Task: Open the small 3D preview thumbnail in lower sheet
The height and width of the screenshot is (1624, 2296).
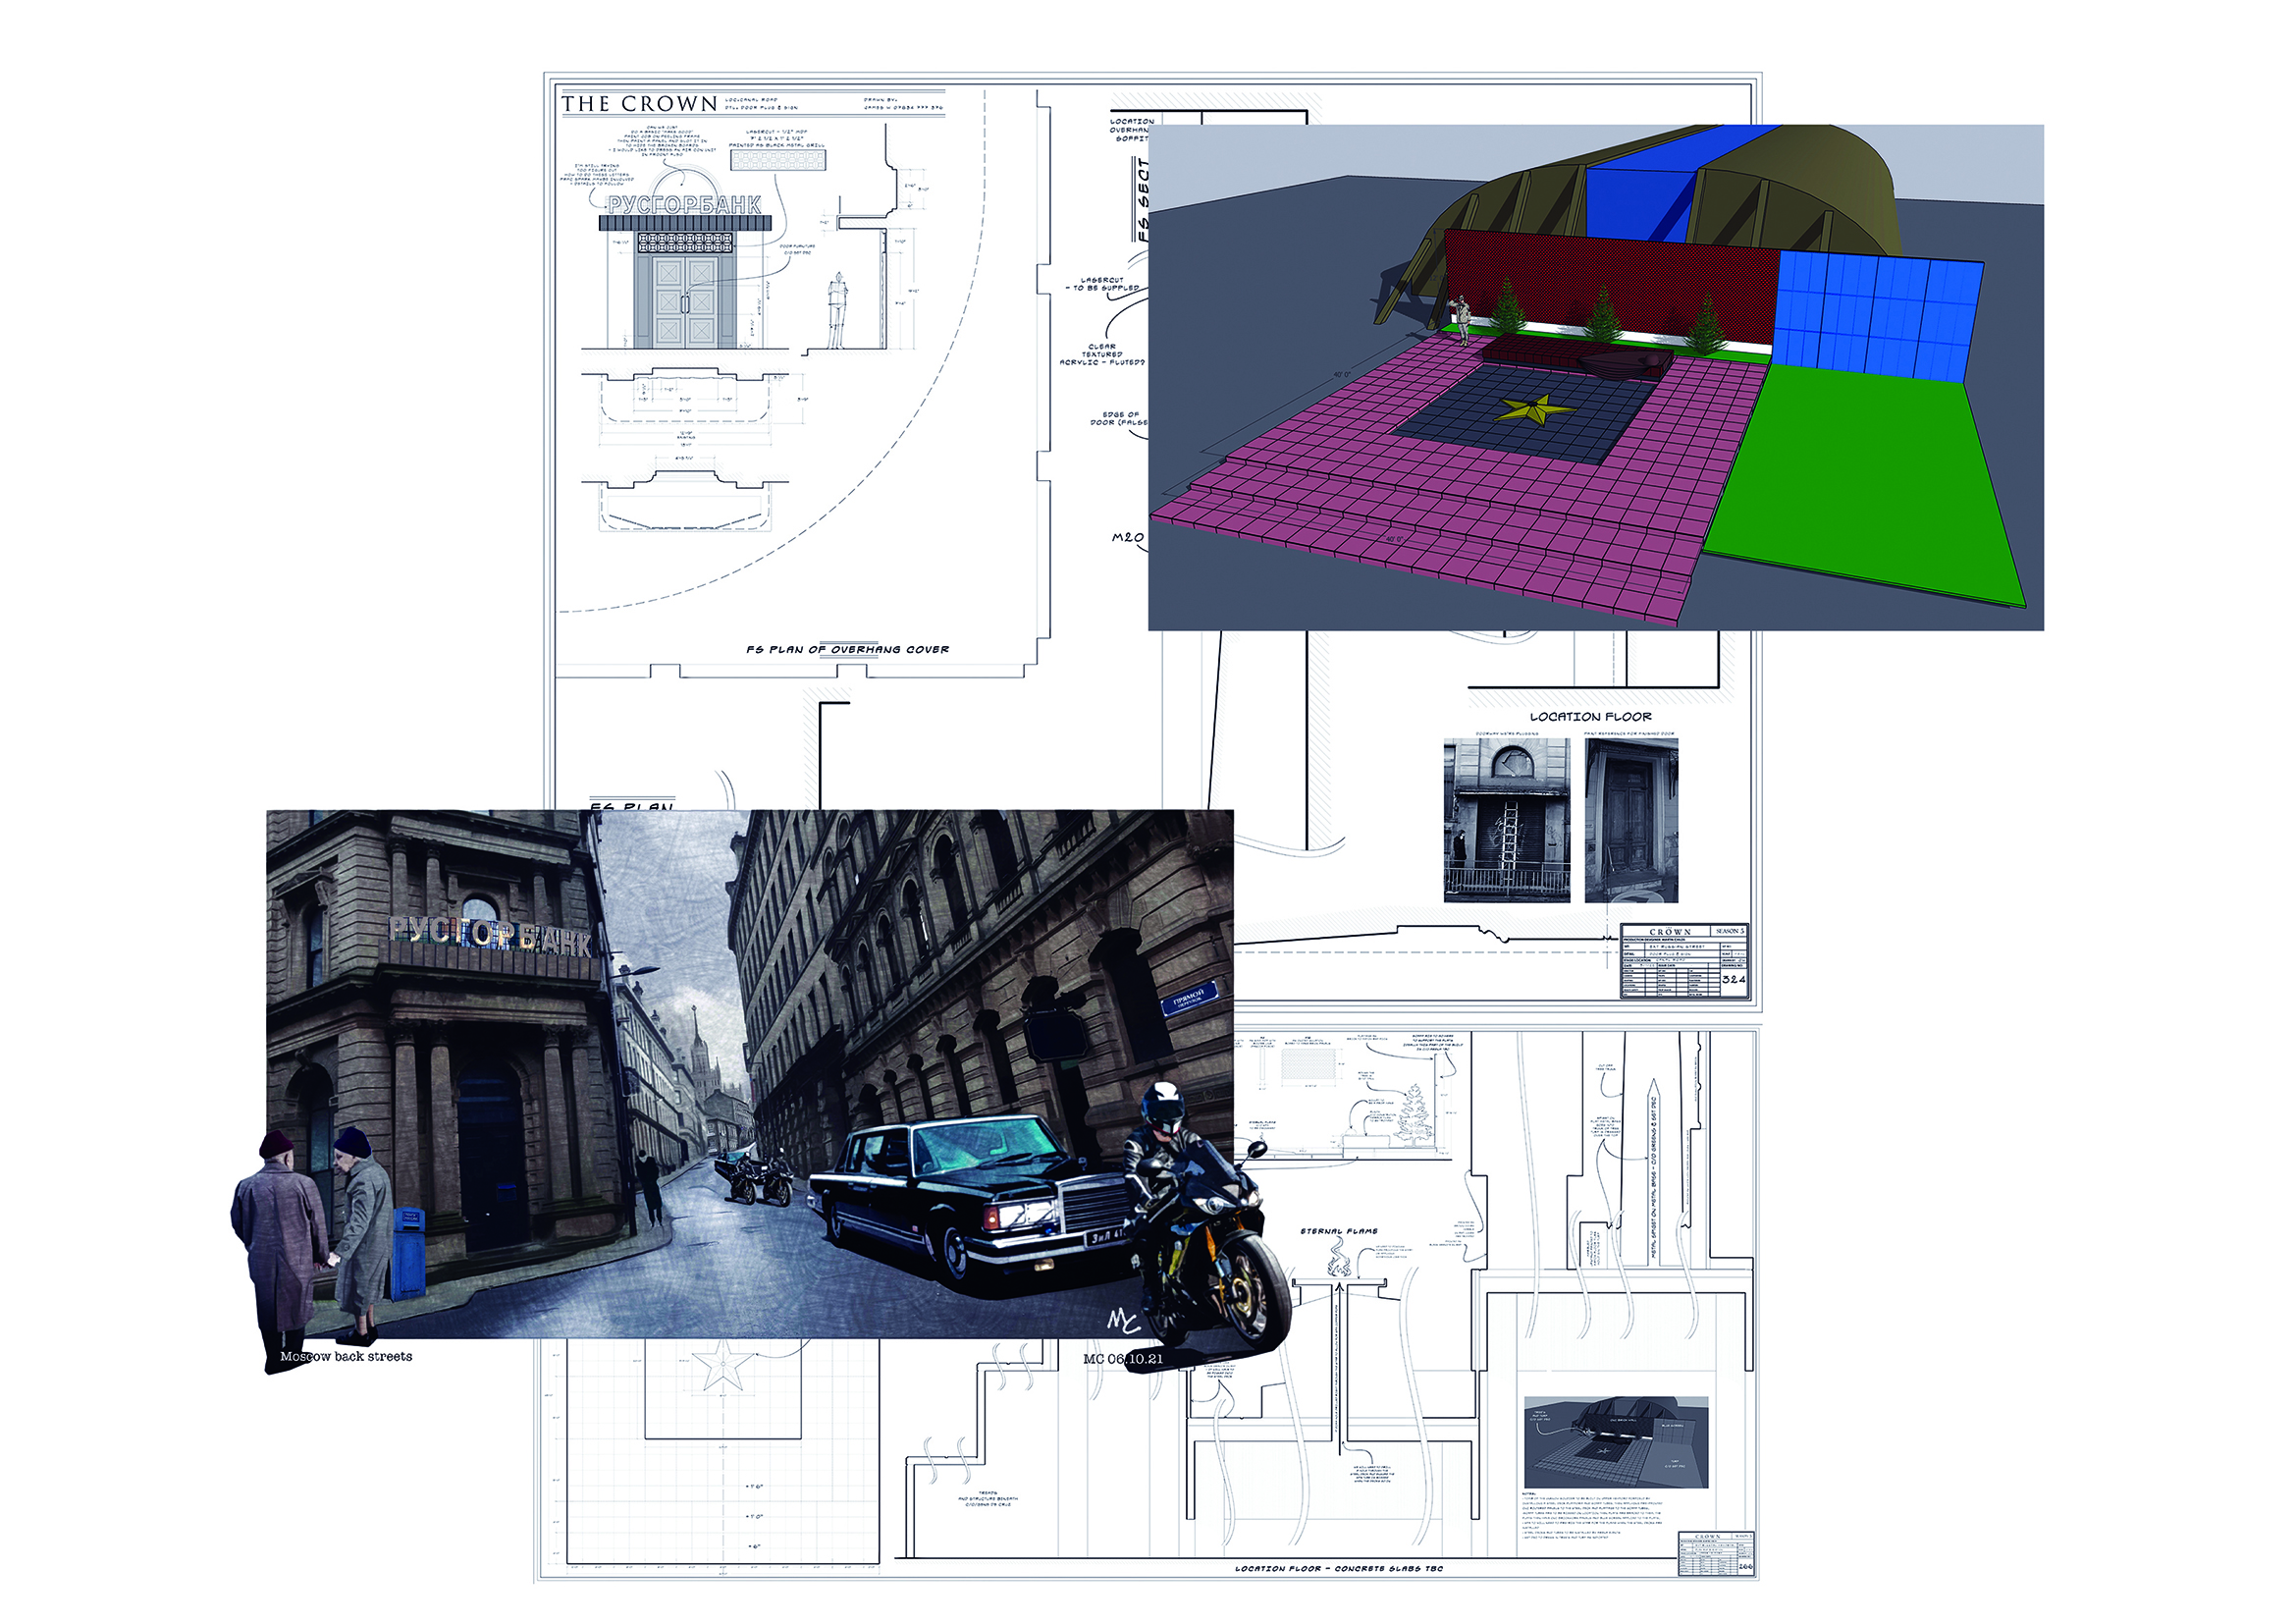Action: [x=1615, y=1442]
